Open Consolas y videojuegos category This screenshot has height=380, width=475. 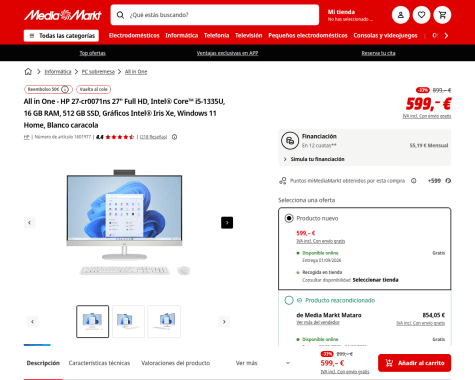click(x=385, y=36)
